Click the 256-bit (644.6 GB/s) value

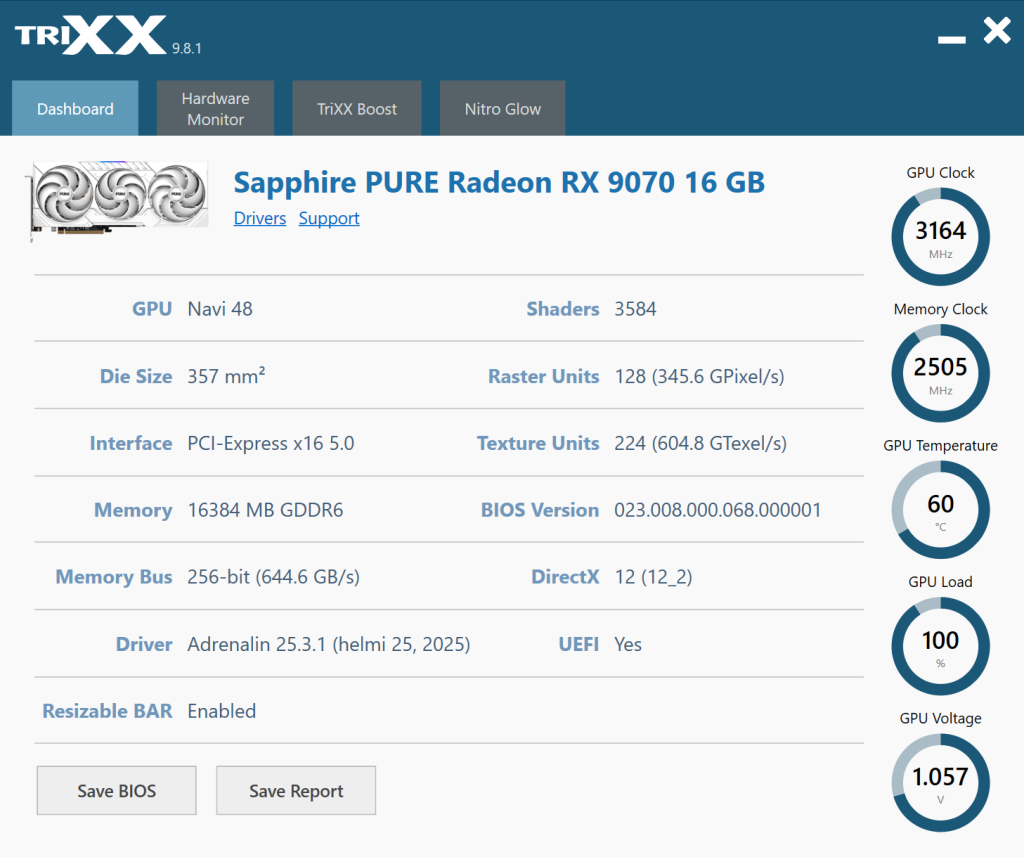pos(274,577)
